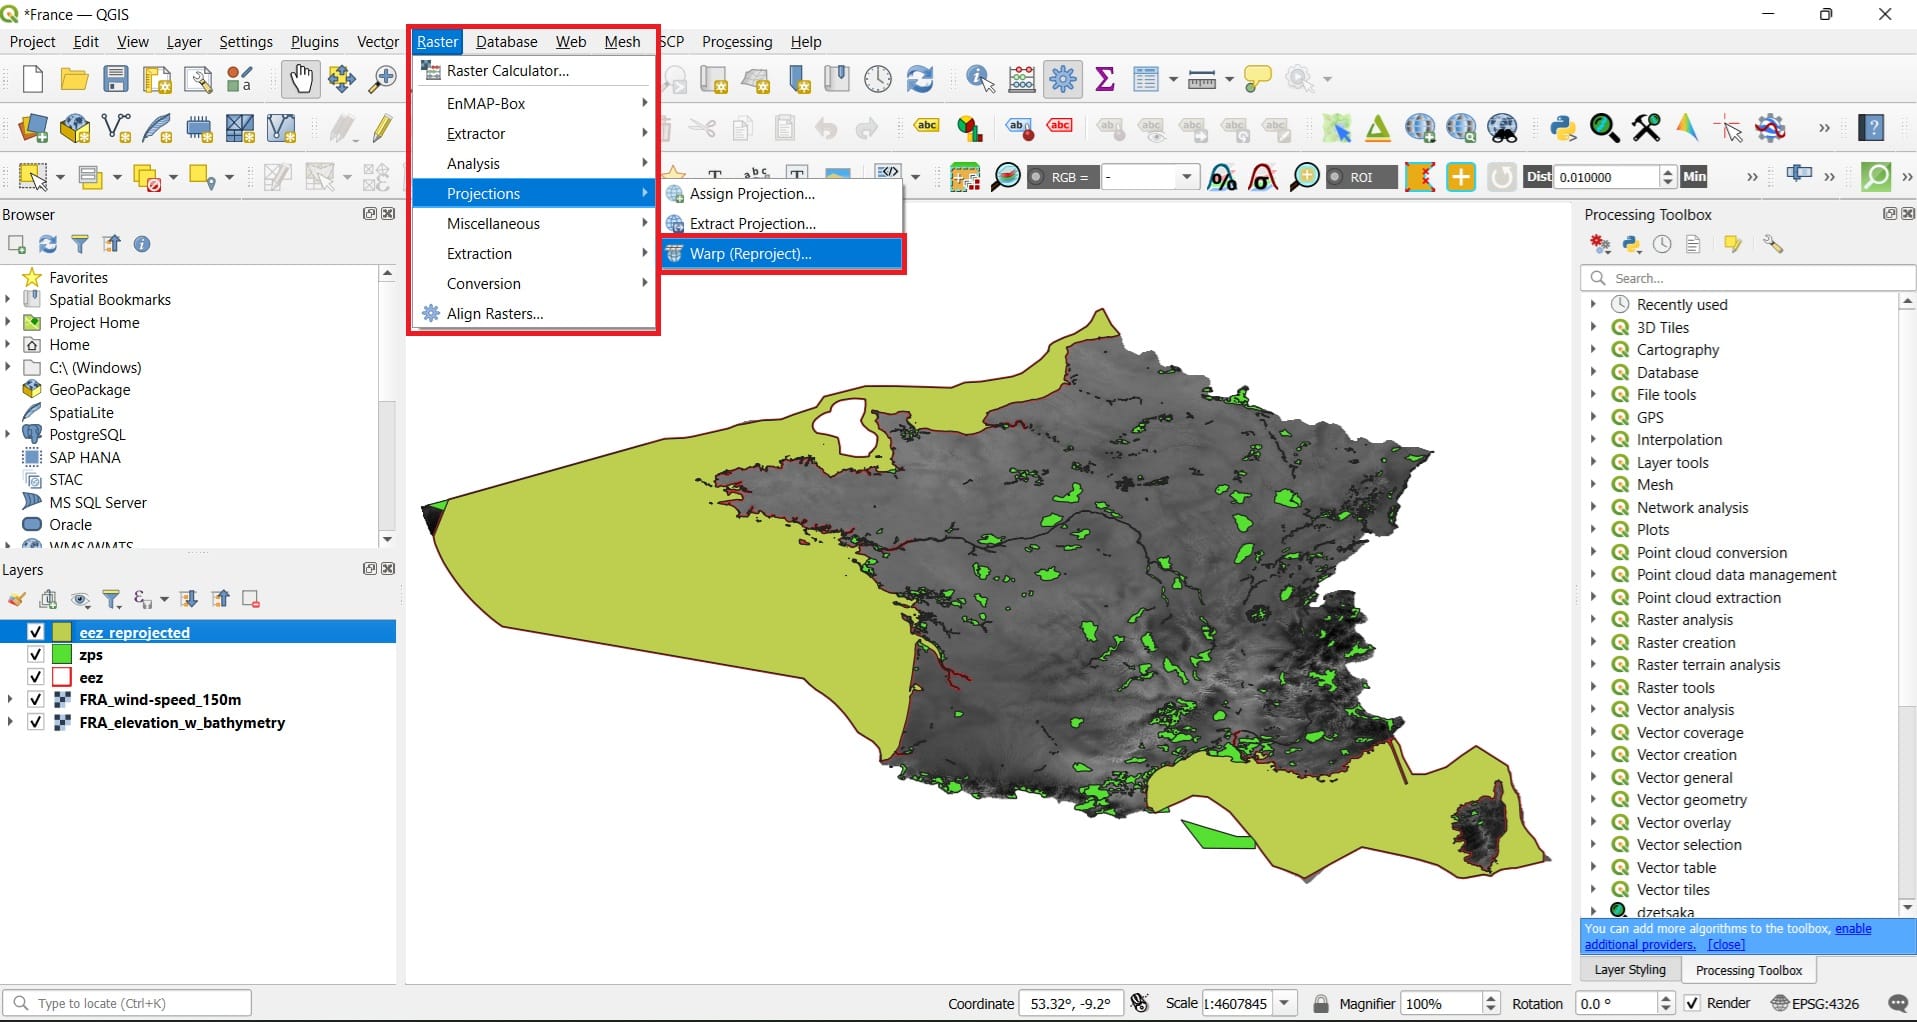Expand the Recently used toolbox group
Image resolution: width=1917 pixels, height=1022 pixels.
(x=1594, y=304)
